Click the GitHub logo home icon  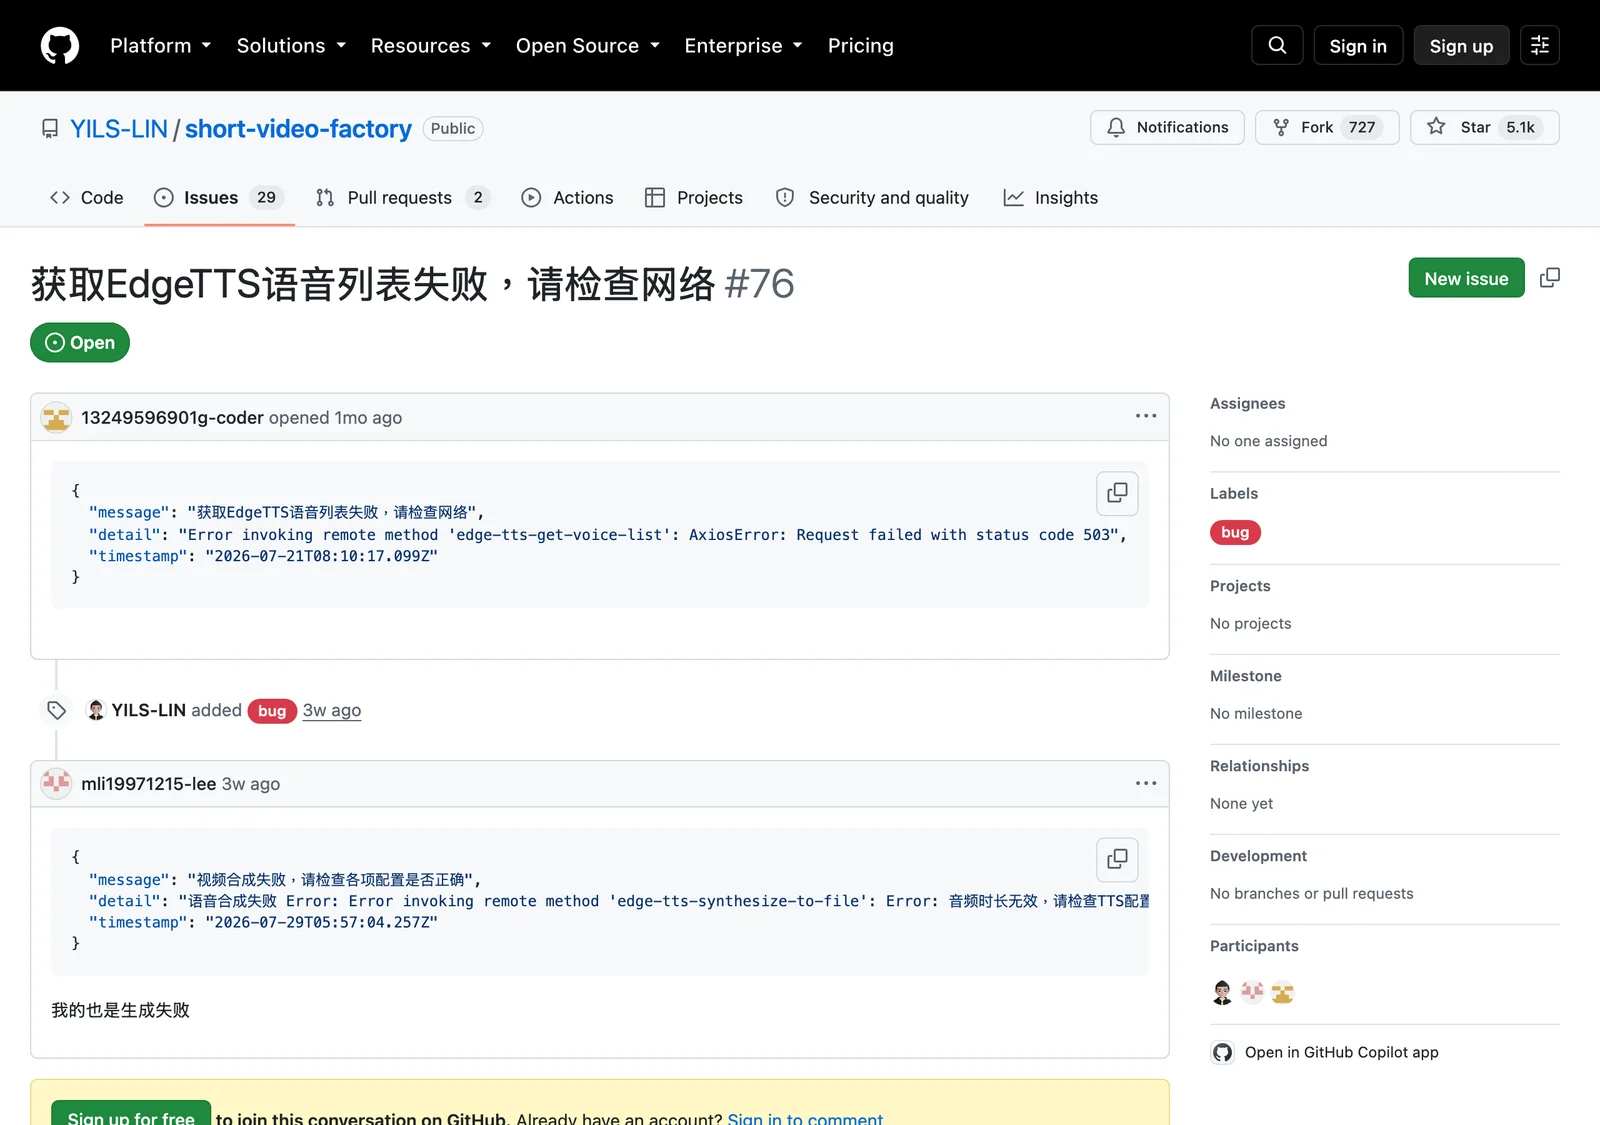[60, 46]
